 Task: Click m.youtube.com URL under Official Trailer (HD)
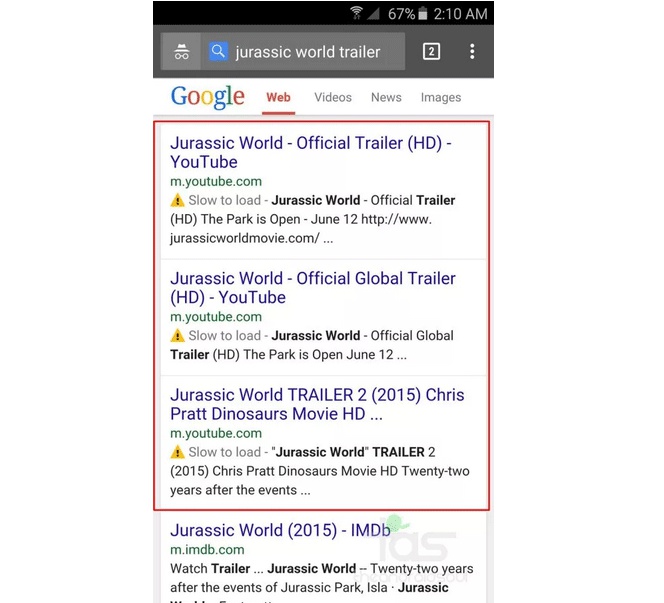pos(216,182)
